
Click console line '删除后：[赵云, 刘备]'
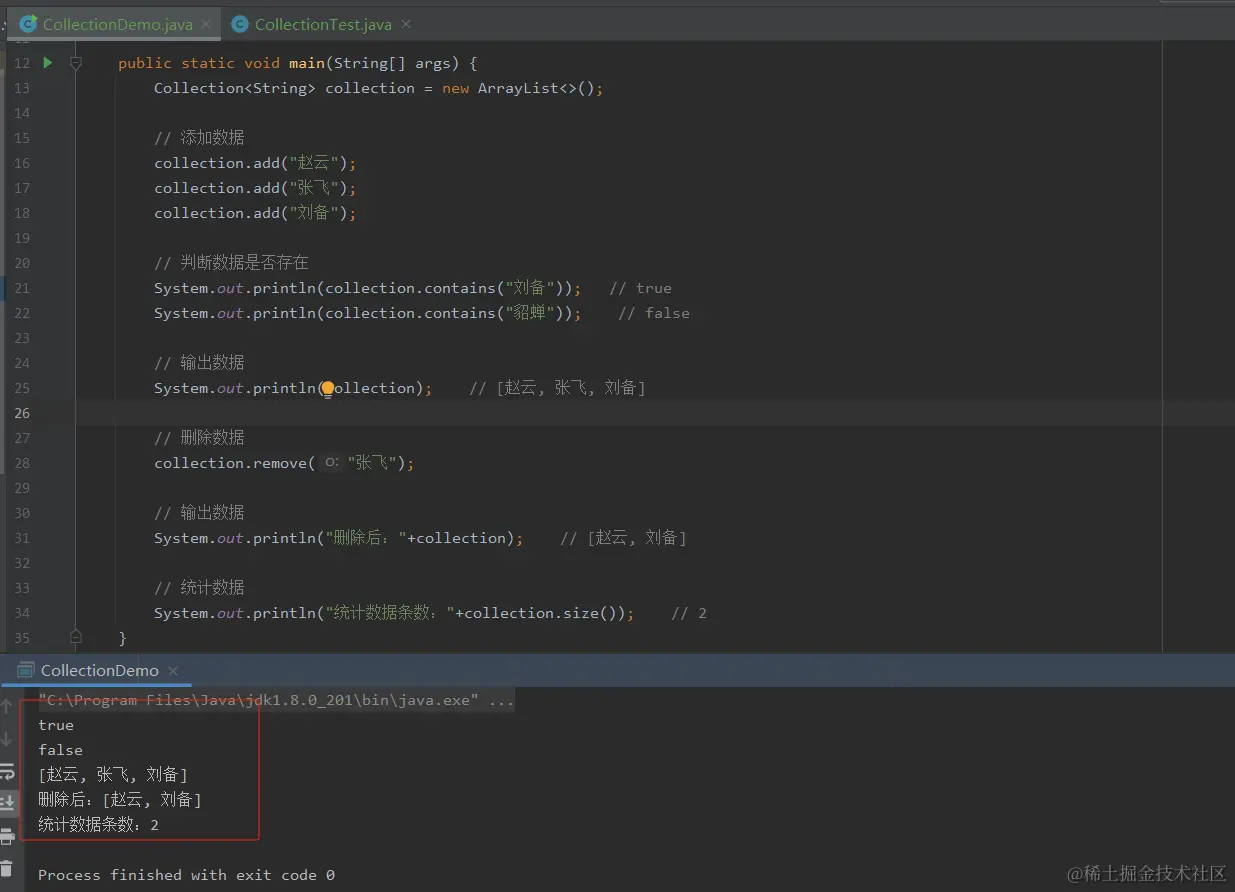(120, 800)
